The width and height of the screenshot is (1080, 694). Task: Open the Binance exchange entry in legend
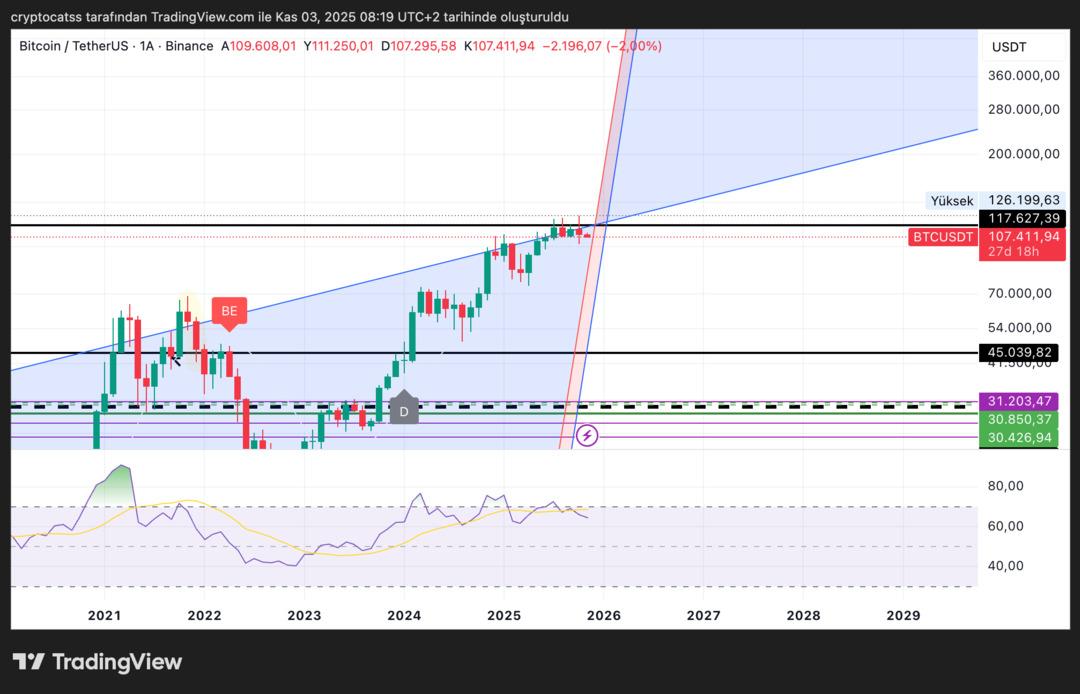click(x=188, y=46)
